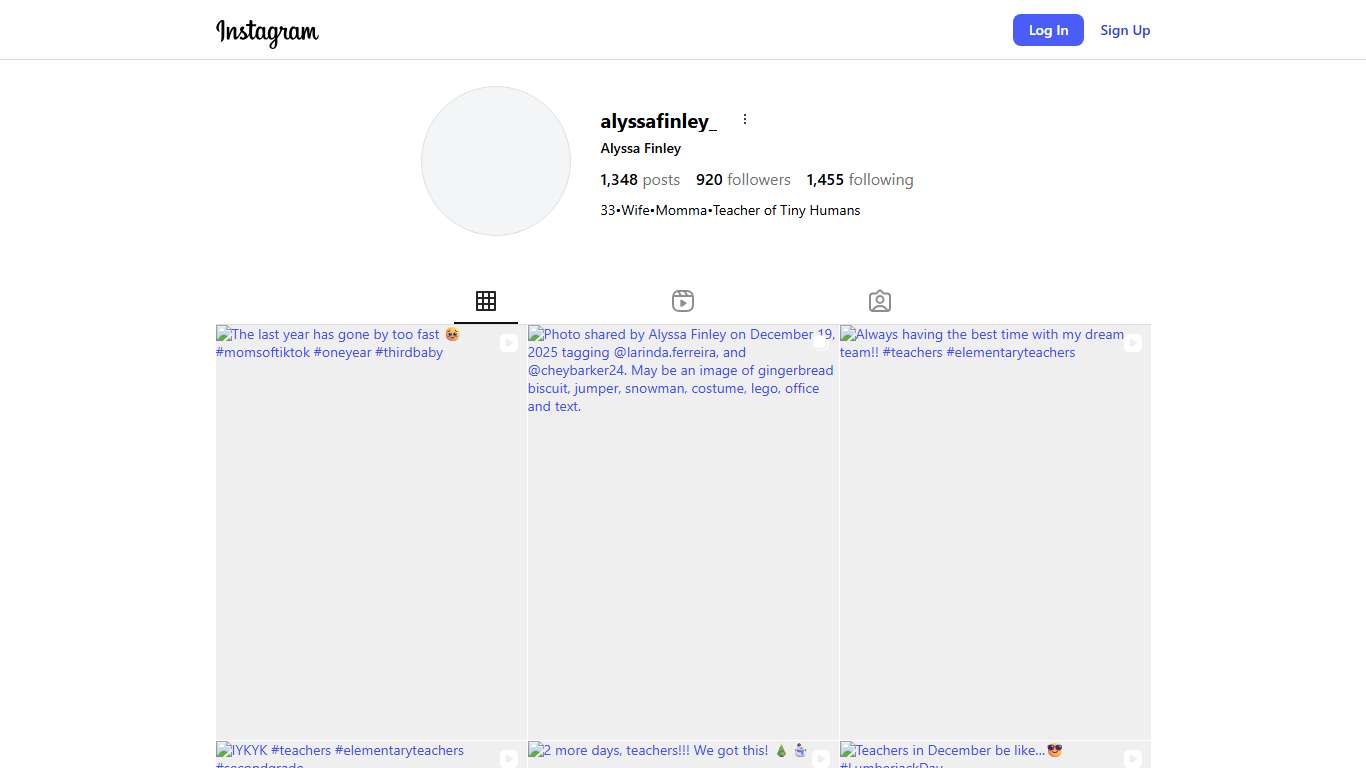The height and width of the screenshot is (768, 1366).
Task: Click the 1,348 posts count
Action: point(640,180)
